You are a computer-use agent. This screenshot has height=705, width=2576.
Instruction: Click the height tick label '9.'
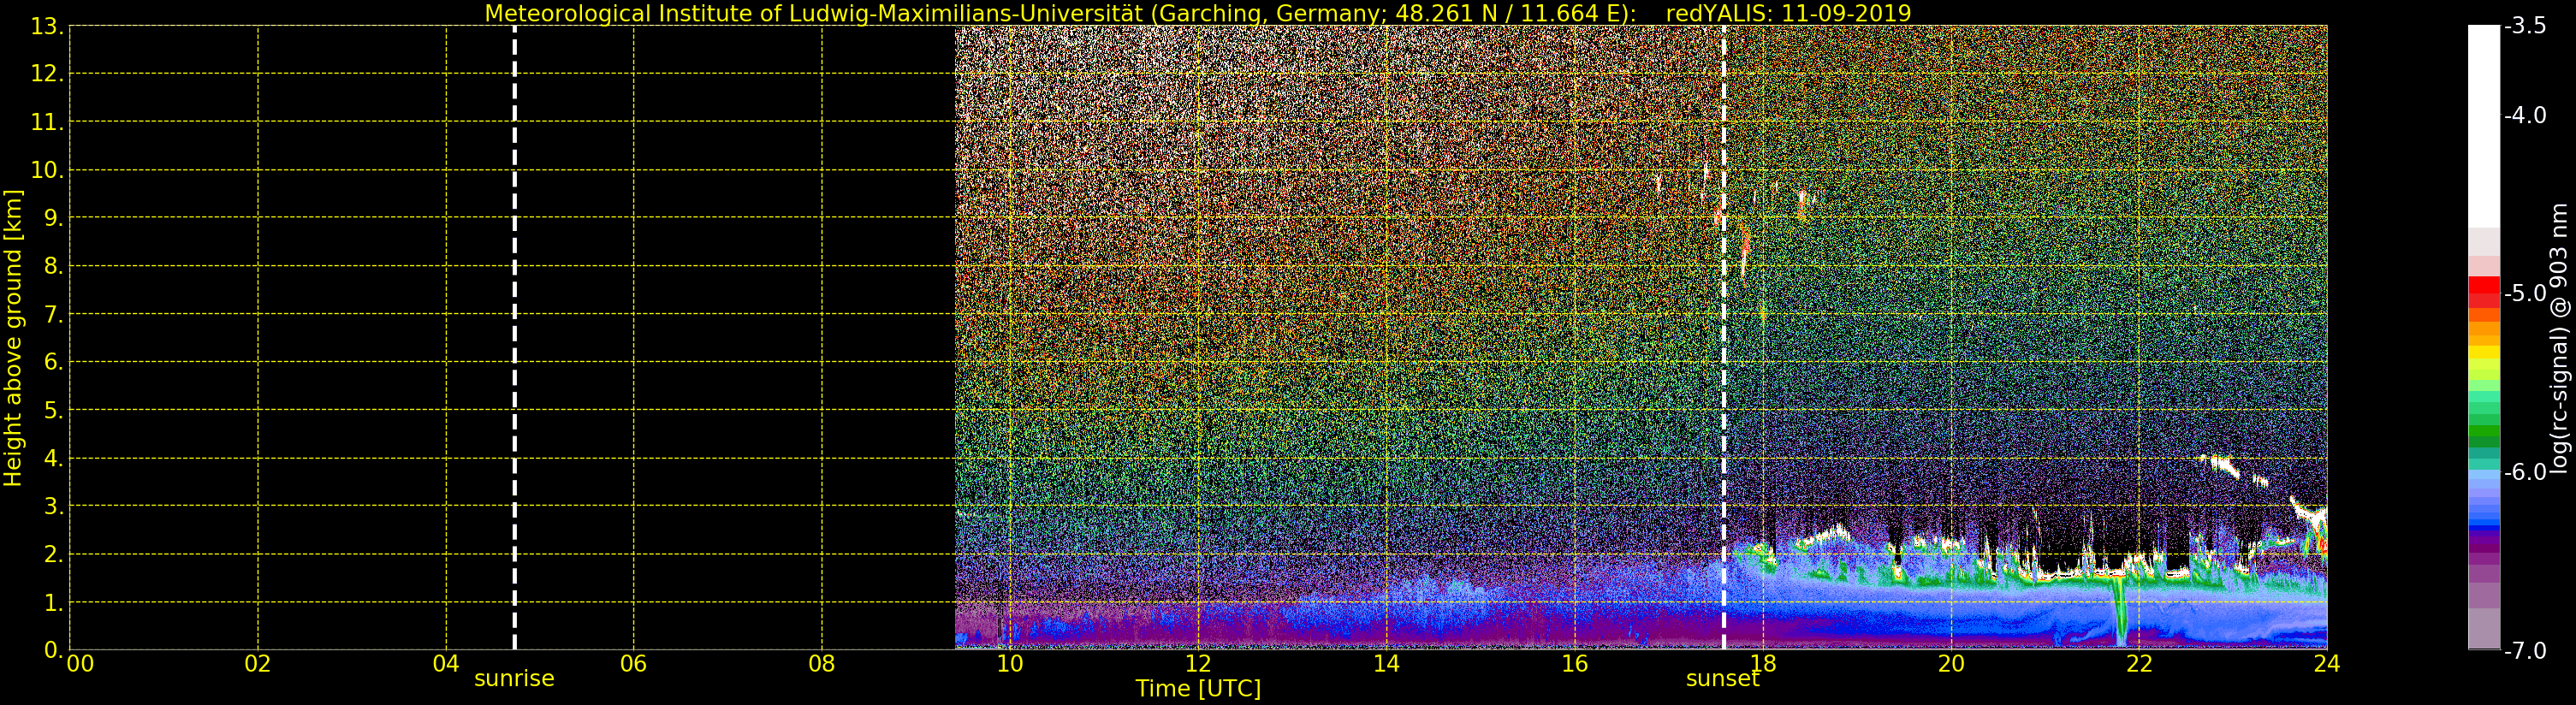tap(54, 218)
